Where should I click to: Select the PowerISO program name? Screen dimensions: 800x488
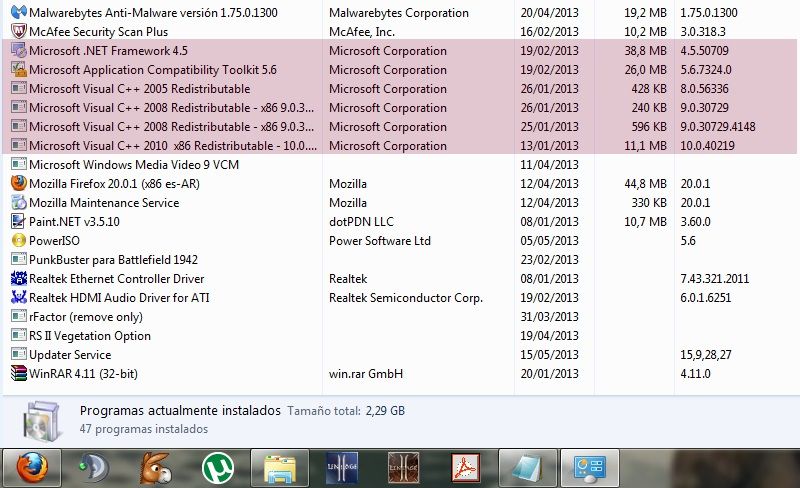point(54,240)
